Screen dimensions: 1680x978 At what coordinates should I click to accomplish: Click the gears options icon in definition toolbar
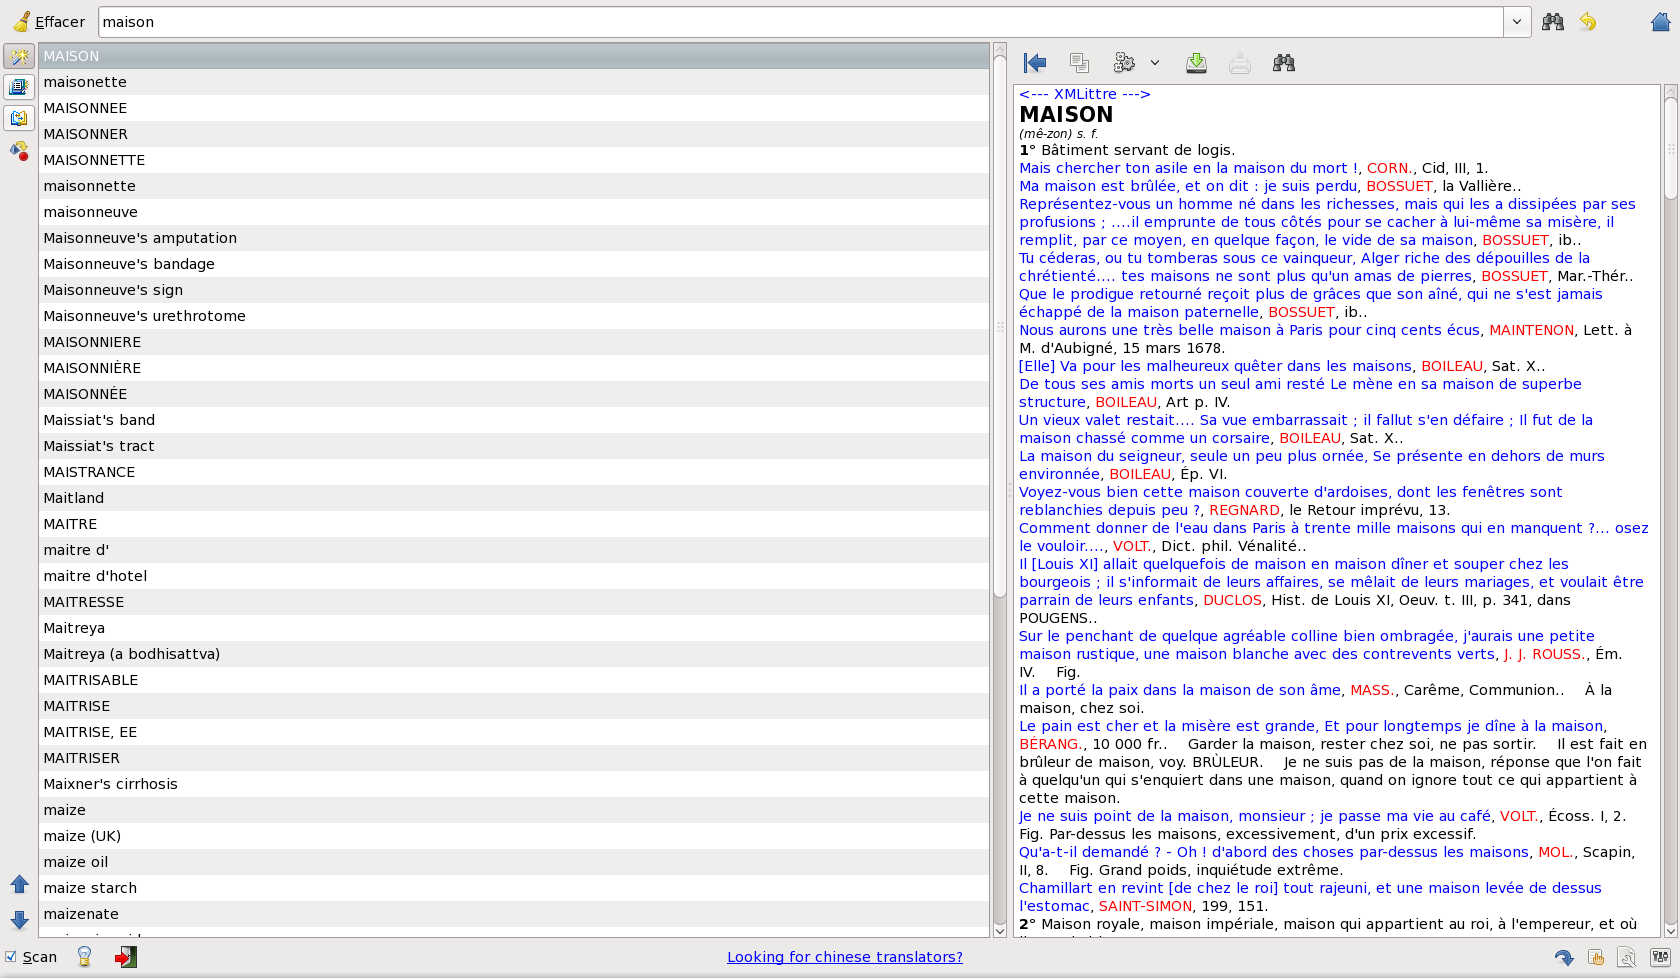(1124, 63)
